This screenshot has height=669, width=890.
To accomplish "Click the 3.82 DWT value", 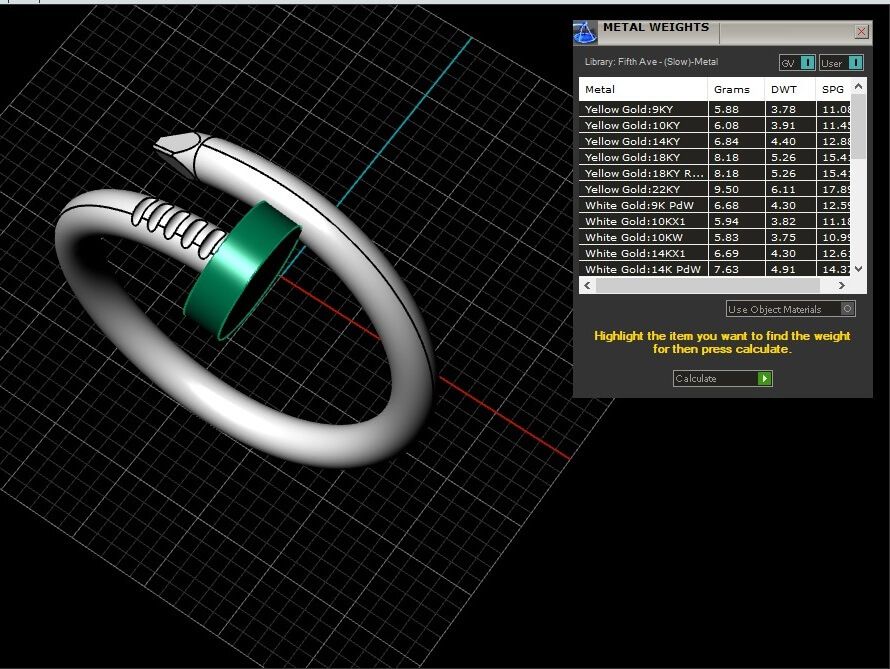I will pos(783,221).
